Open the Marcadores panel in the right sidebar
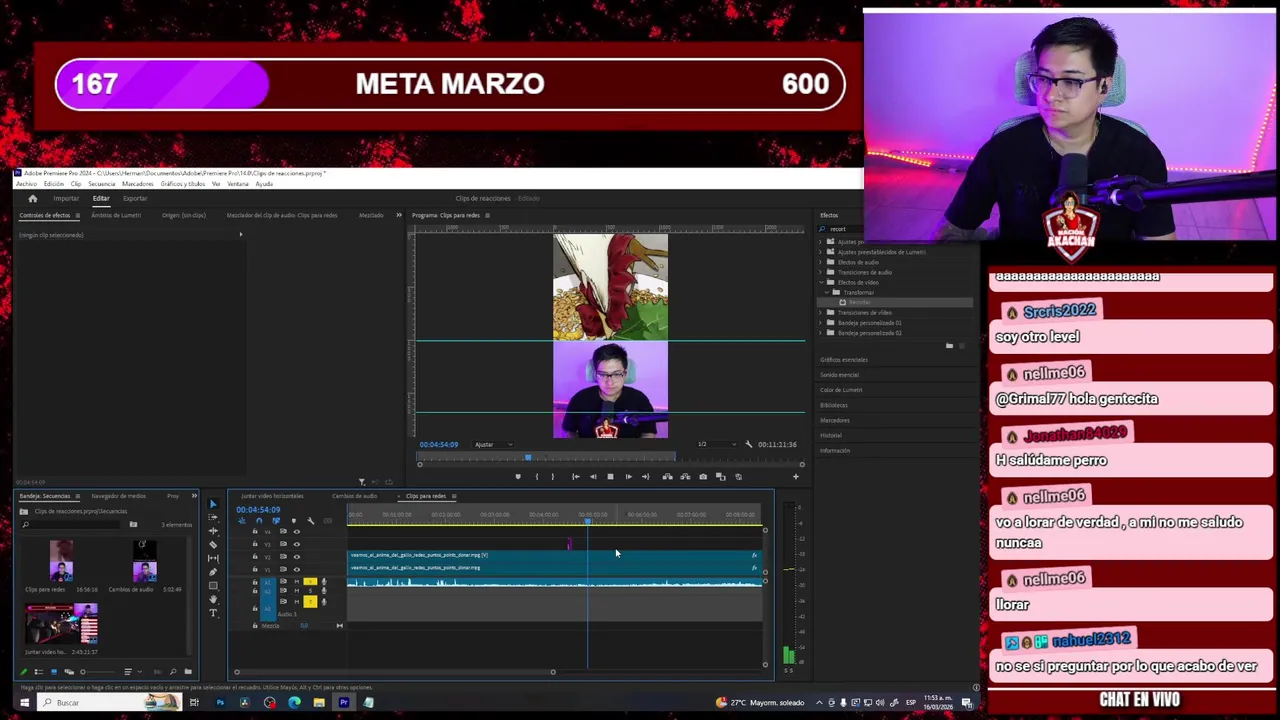Image resolution: width=1280 pixels, height=720 pixels. 835,420
